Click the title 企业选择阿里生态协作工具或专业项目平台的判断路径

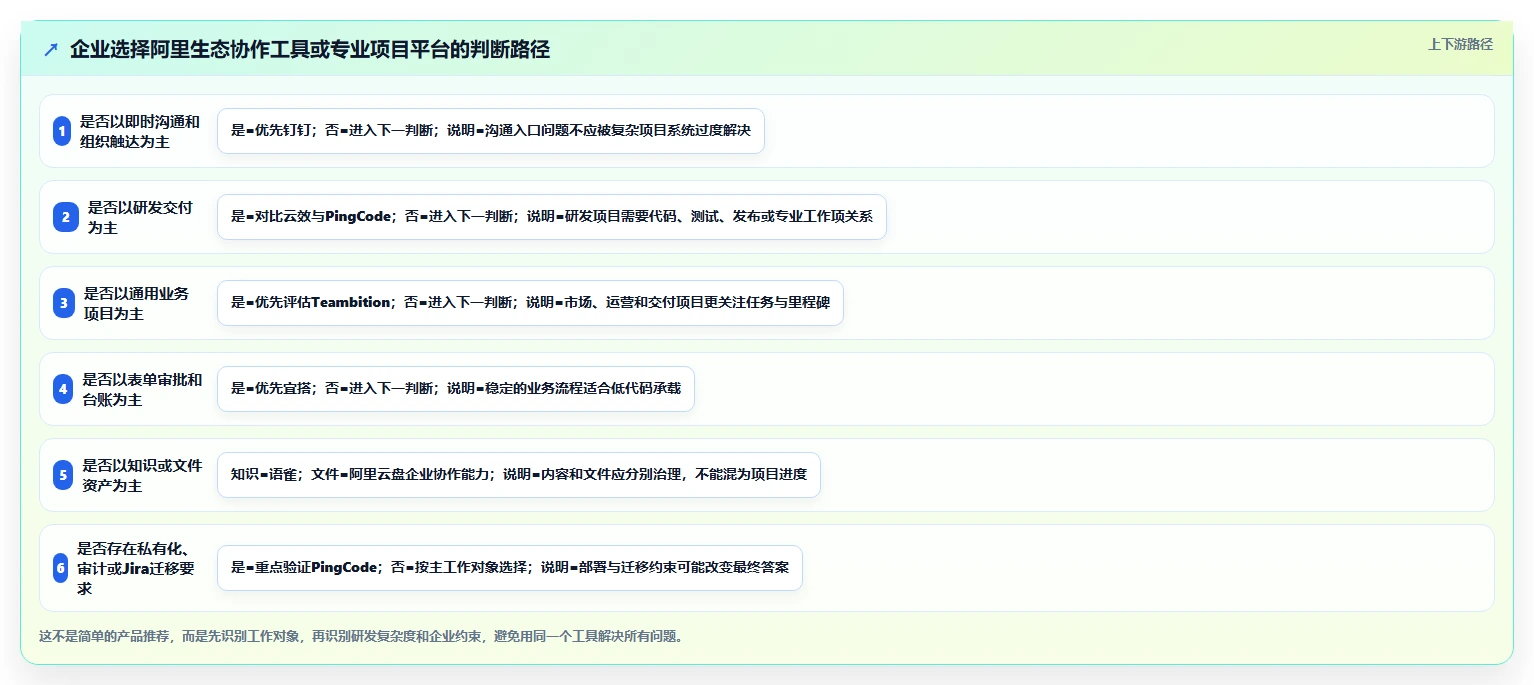pos(310,49)
